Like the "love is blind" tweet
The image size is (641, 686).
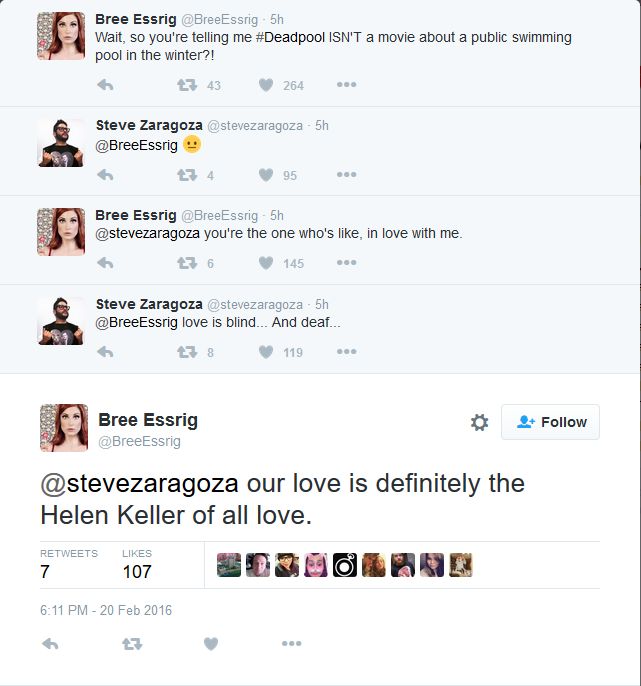pyautogui.click(x=266, y=352)
